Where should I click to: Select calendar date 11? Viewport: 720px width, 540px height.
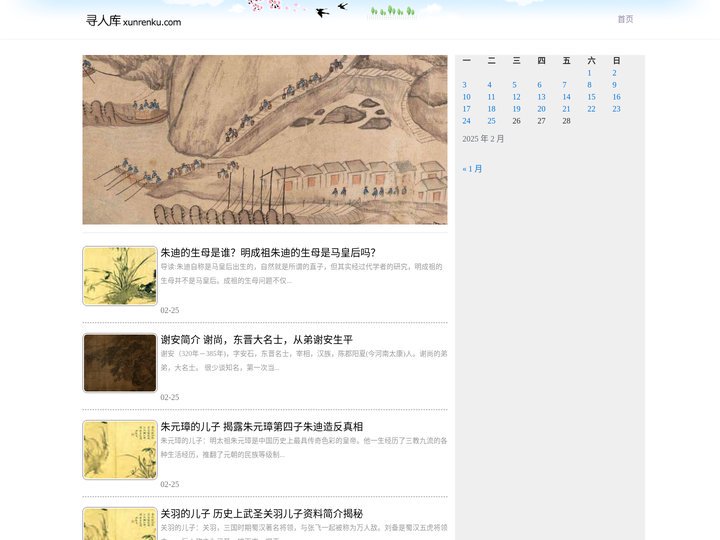(x=491, y=97)
